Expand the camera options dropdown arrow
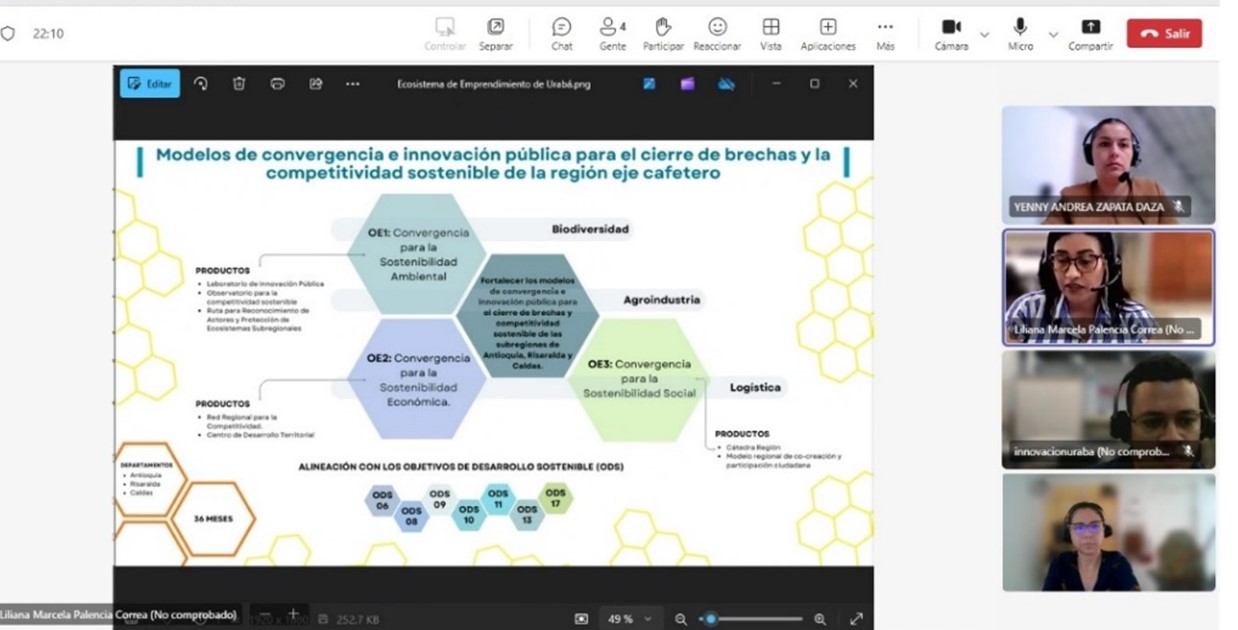The image size is (1238, 630). (984, 34)
